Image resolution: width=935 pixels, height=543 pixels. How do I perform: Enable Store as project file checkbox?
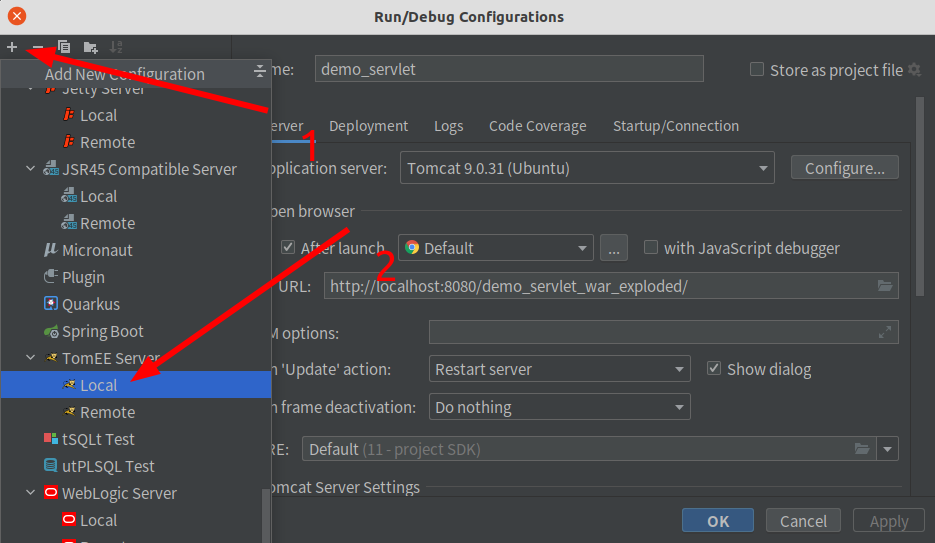(x=757, y=69)
